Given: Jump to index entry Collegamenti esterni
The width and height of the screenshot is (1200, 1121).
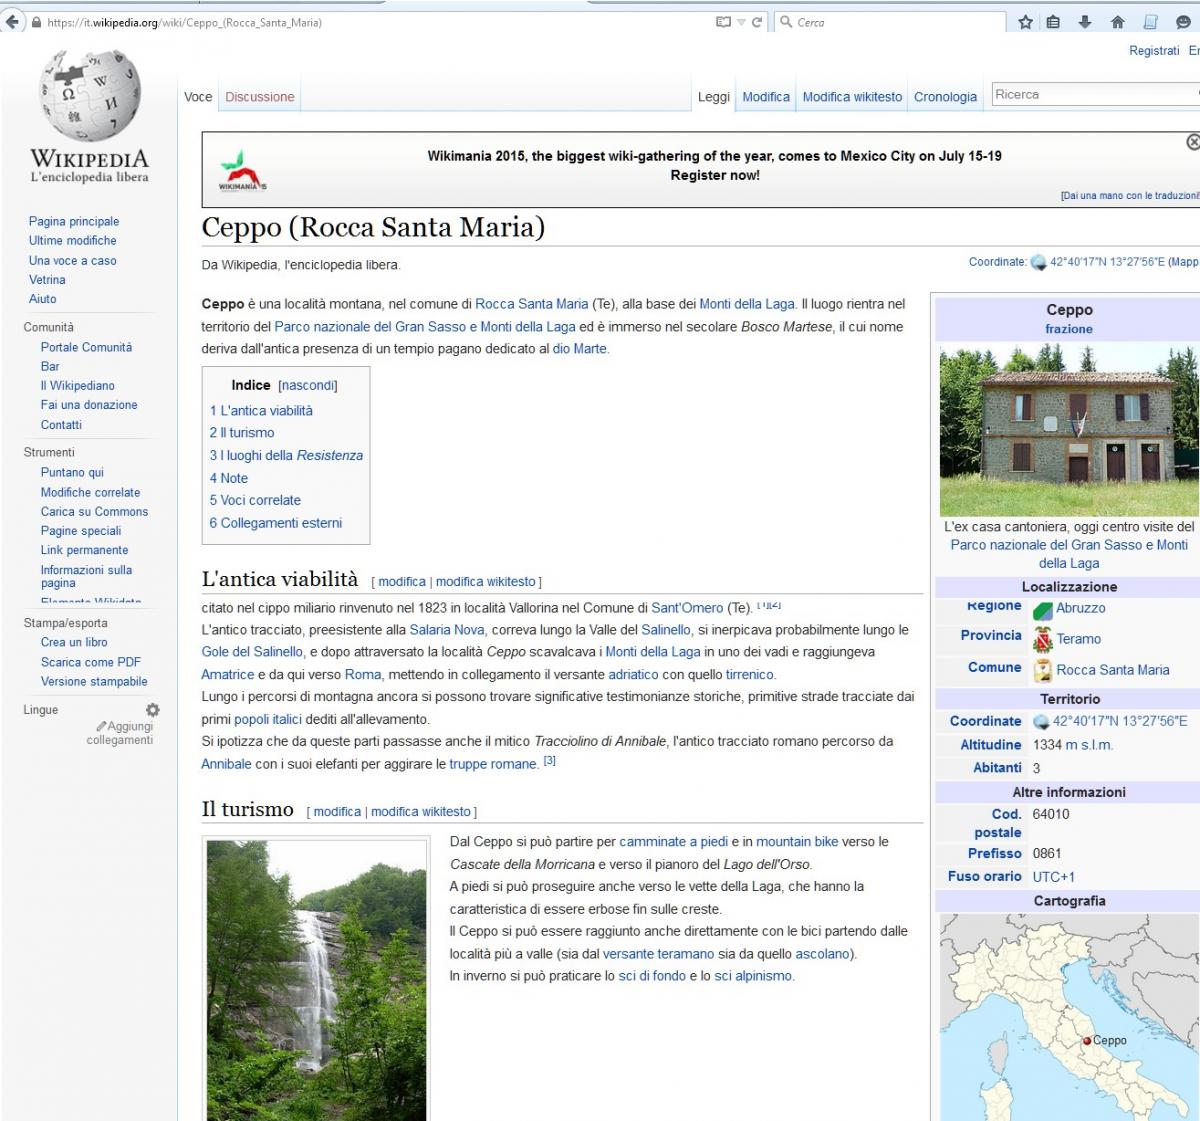Looking at the screenshot, I should (x=276, y=523).
